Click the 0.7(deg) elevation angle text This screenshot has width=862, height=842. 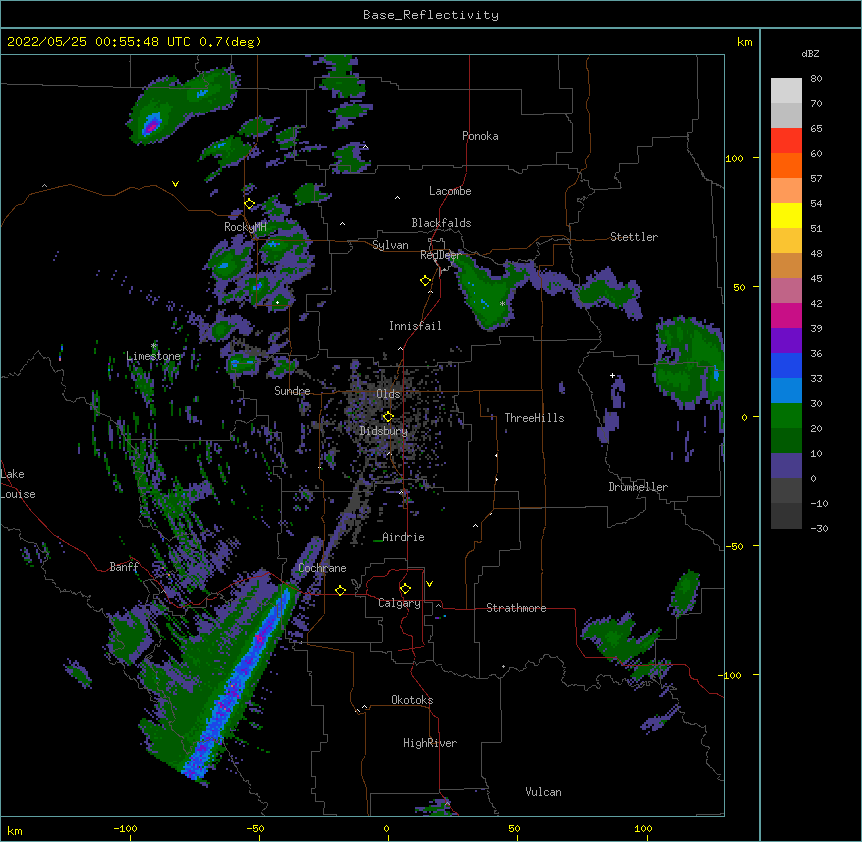230,42
